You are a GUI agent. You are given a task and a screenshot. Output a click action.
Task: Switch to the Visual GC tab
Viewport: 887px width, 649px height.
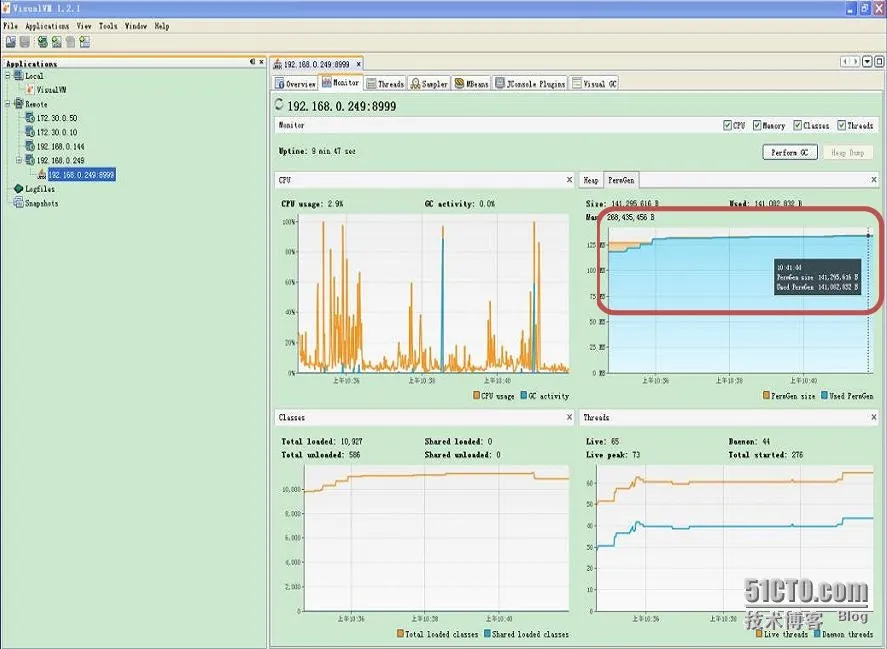595,84
